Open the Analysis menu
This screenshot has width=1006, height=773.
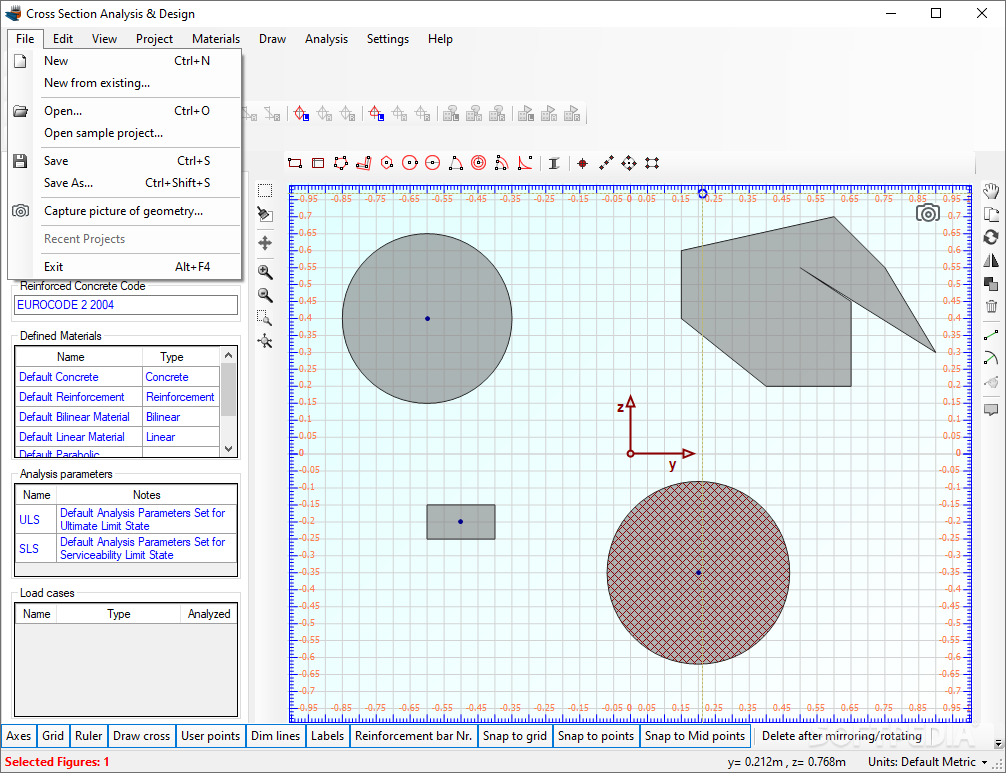326,39
